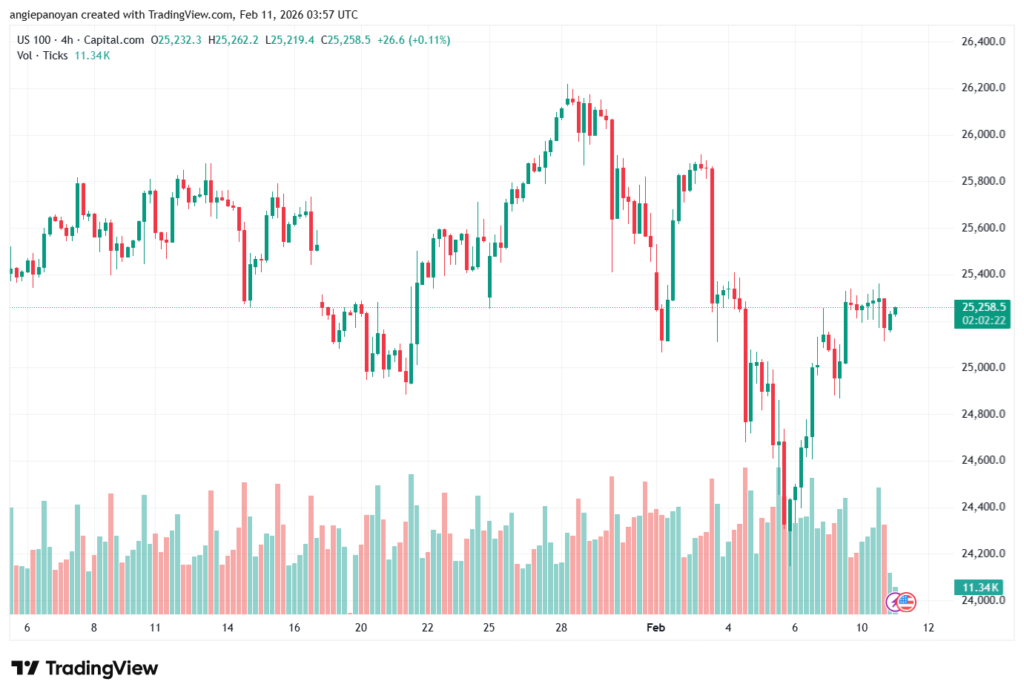Viewport: 1024px width, 696px height.
Task: Click the +26.6 (+0.11%) change value
Action: (x=414, y=40)
